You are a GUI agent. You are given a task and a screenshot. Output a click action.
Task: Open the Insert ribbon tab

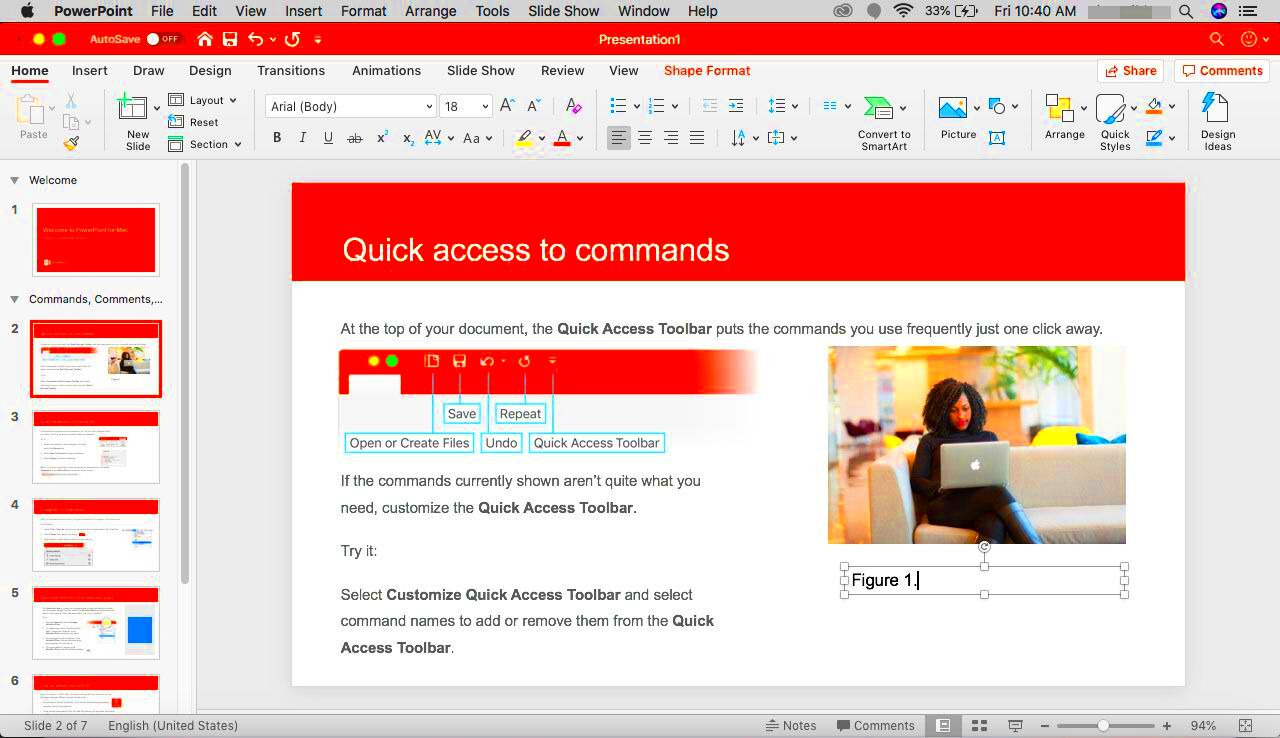pyautogui.click(x=90, y=70)
